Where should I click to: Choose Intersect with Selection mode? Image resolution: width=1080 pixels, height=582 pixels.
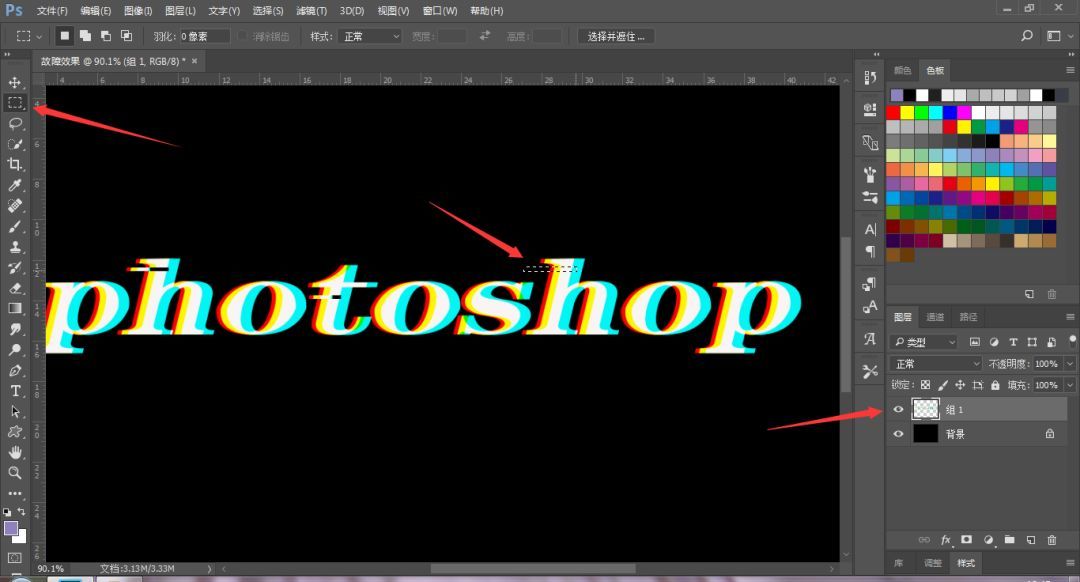click(127, 36)
